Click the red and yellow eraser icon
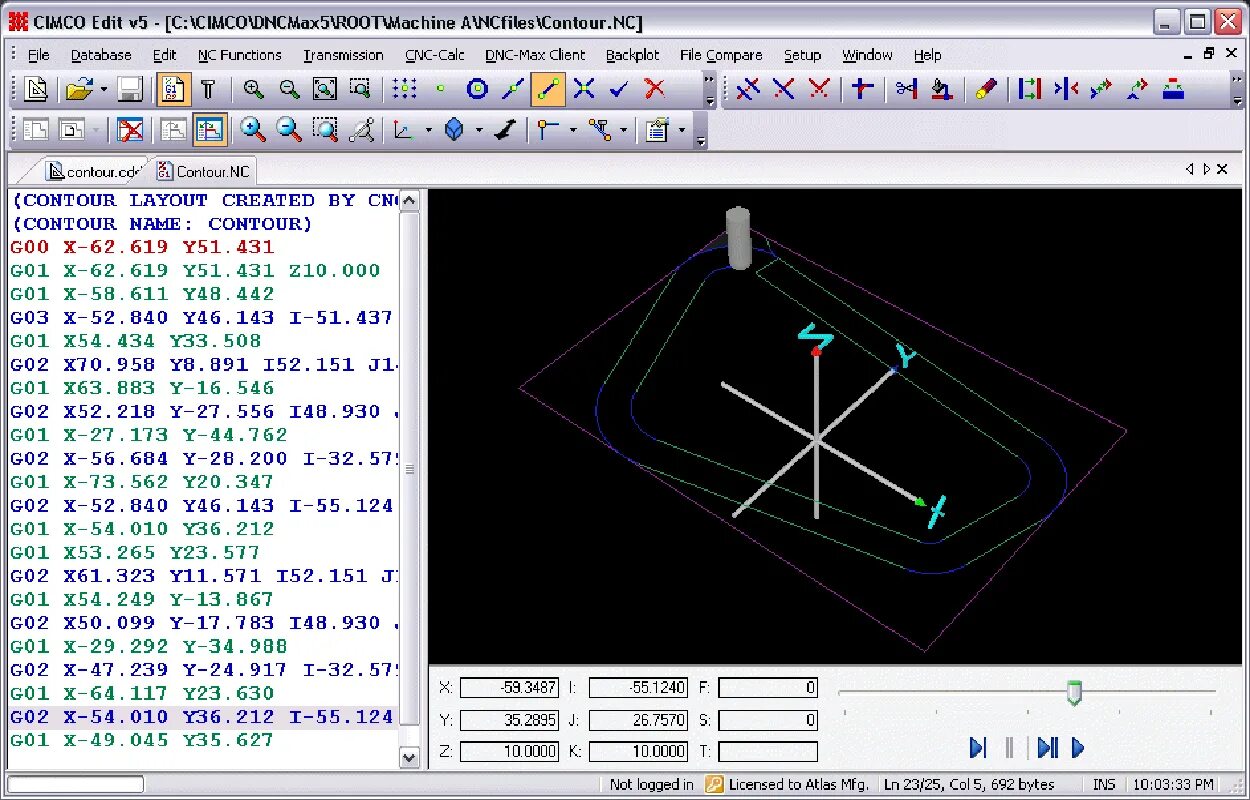Viewport: 1250px width, 800px height. tap(985, 89)
